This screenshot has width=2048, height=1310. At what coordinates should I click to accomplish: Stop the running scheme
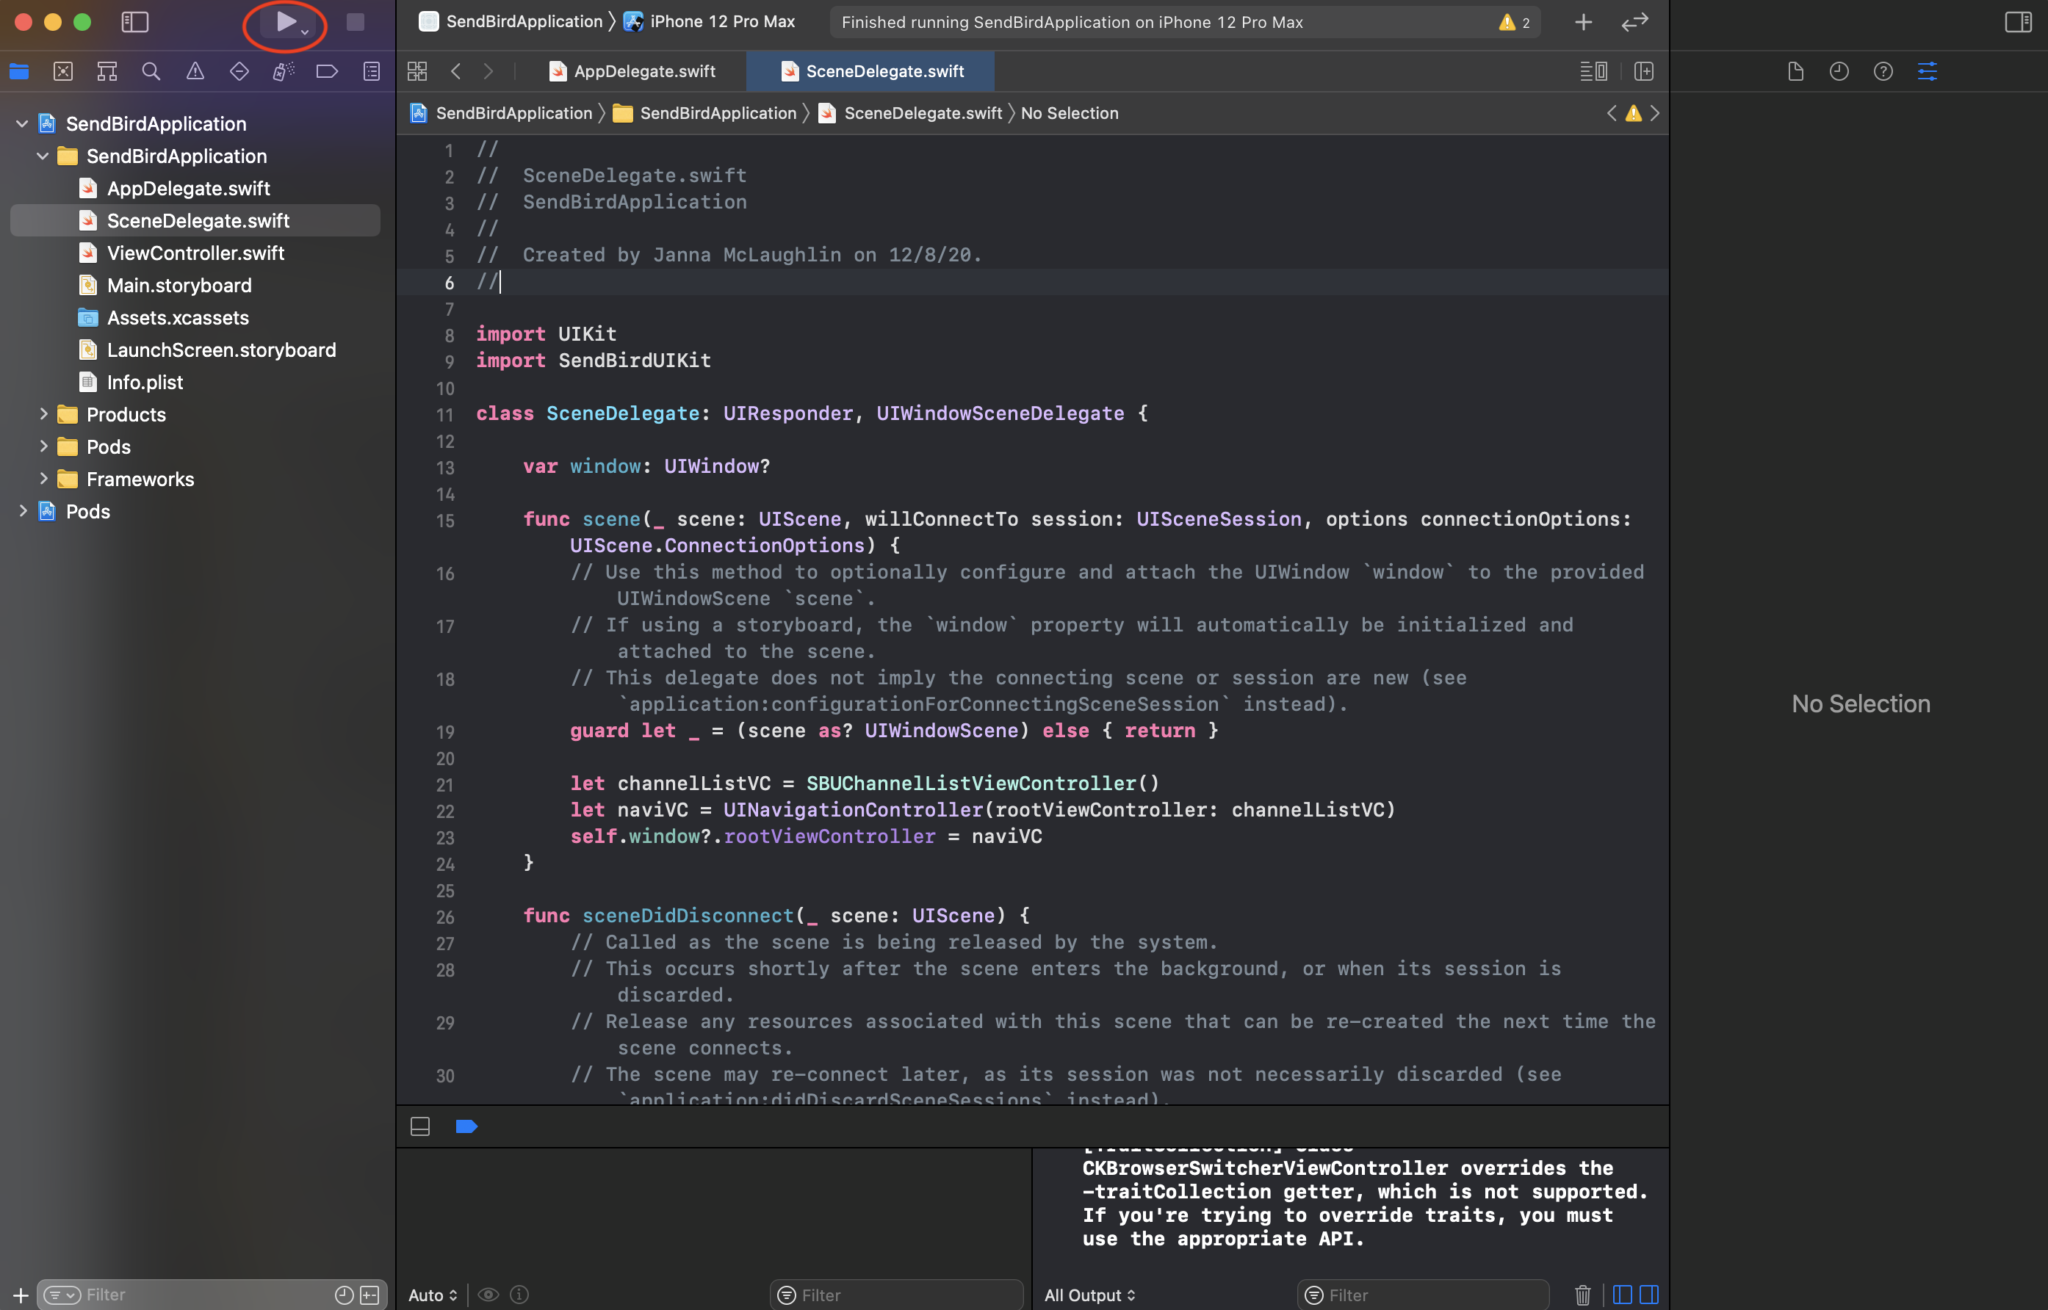click(x=355, y=22)
